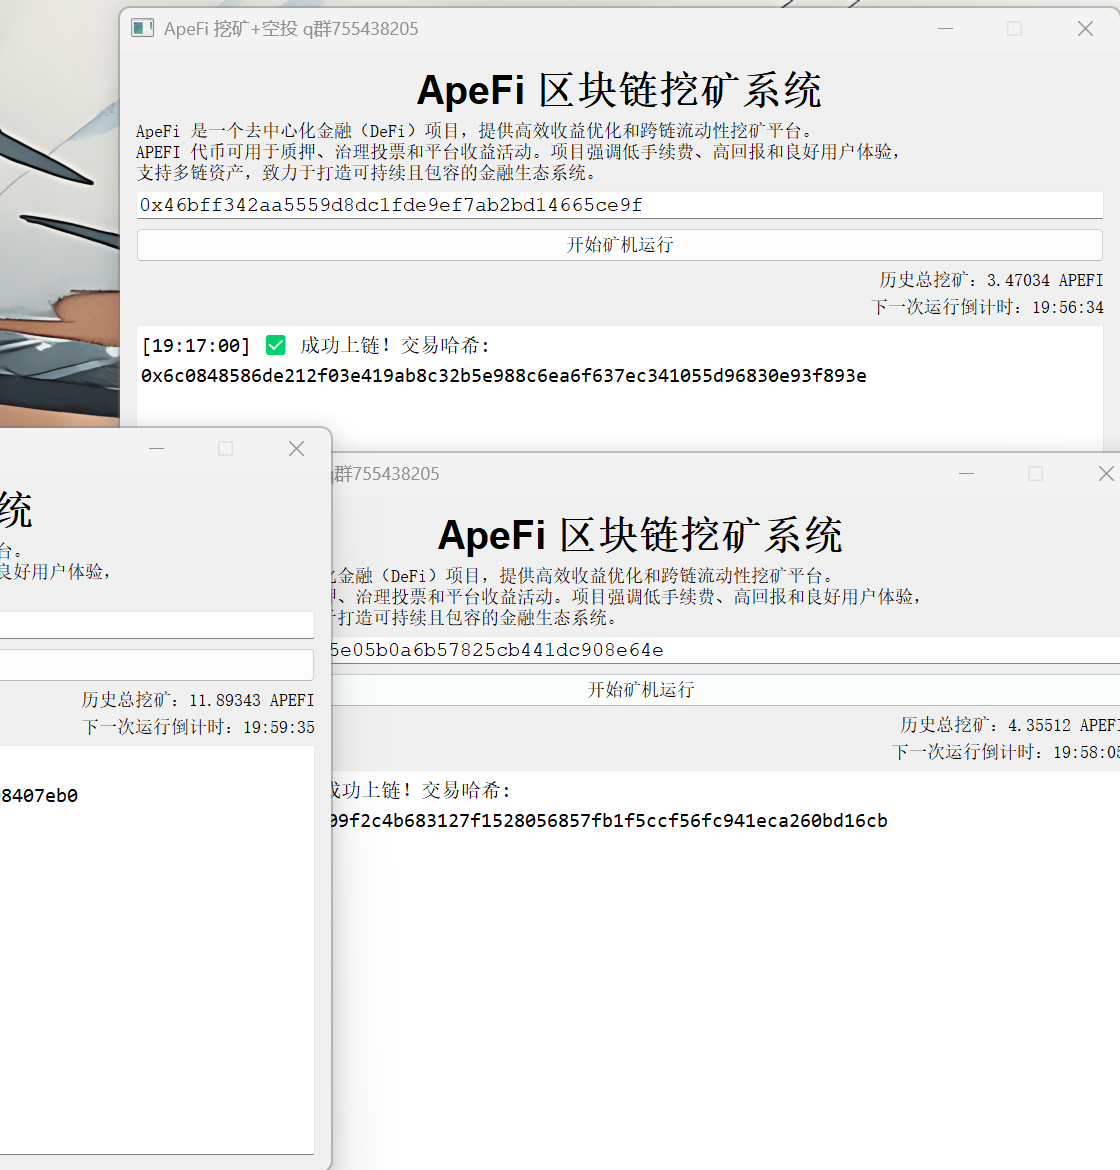This screenshot has height=1170, width=1120.
Task: Click the transaction hash ending in 260bd16cb
Action: pyautogui.click(x=608, y=821)
